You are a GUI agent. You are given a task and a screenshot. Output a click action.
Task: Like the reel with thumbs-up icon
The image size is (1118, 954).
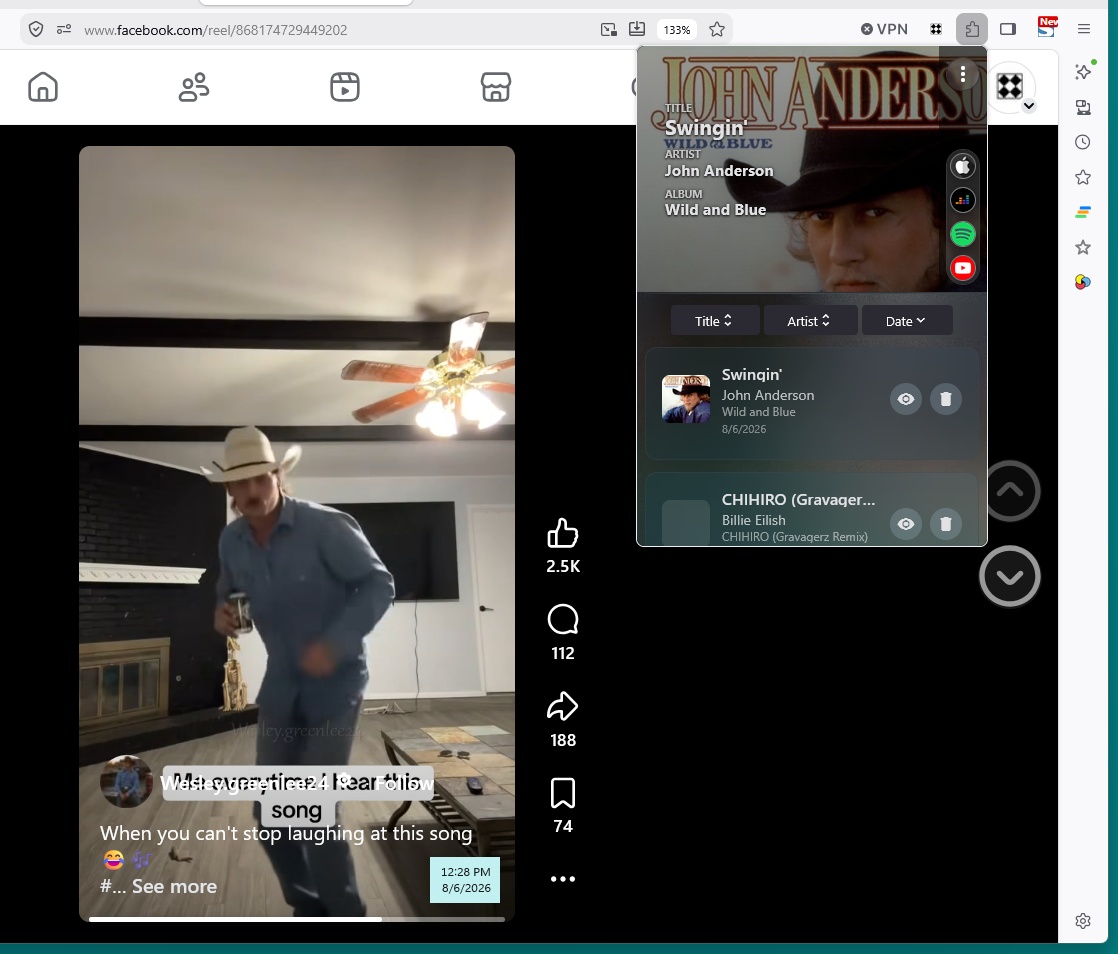coord(563,533)
